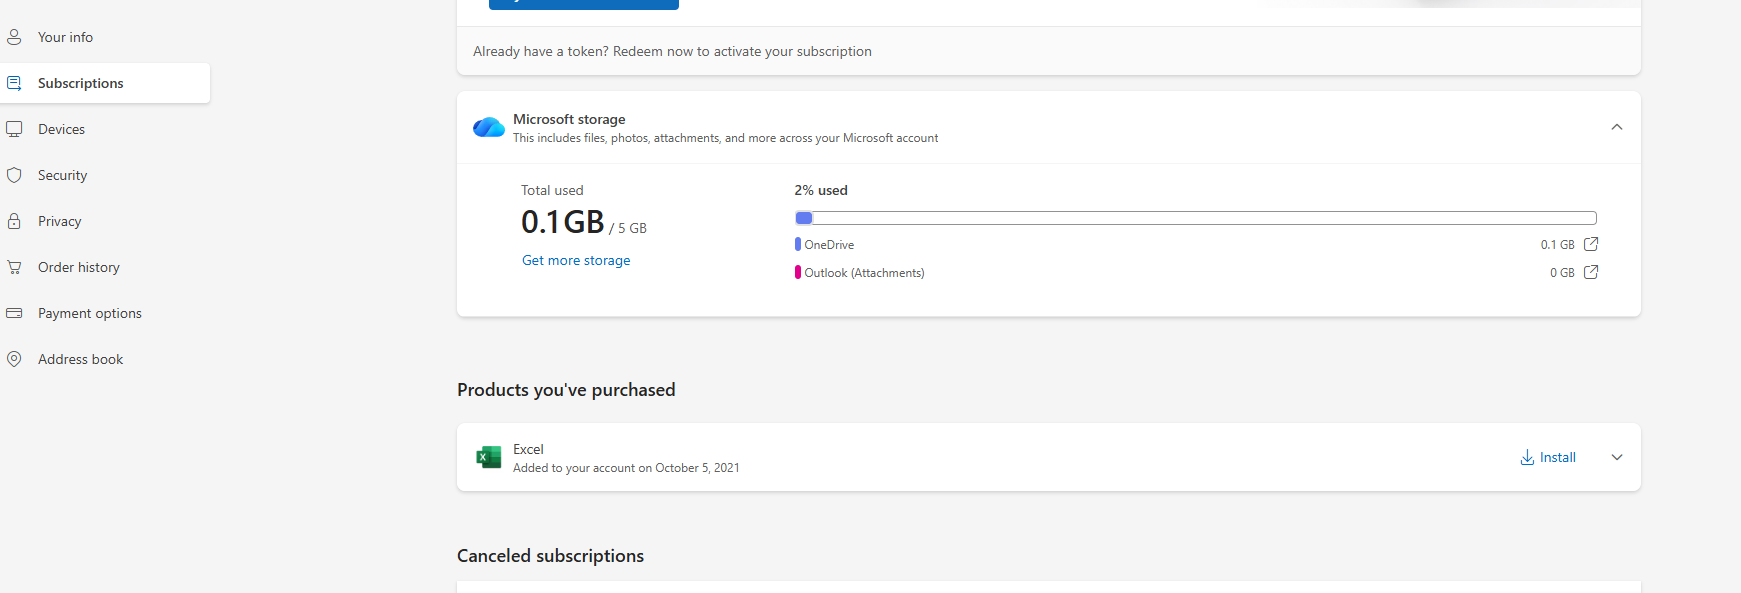Click the Order history cart icon
Image resolution: width=1741 pixels, height=593 pixels.
pyautogui.click(x=14, y=267)
